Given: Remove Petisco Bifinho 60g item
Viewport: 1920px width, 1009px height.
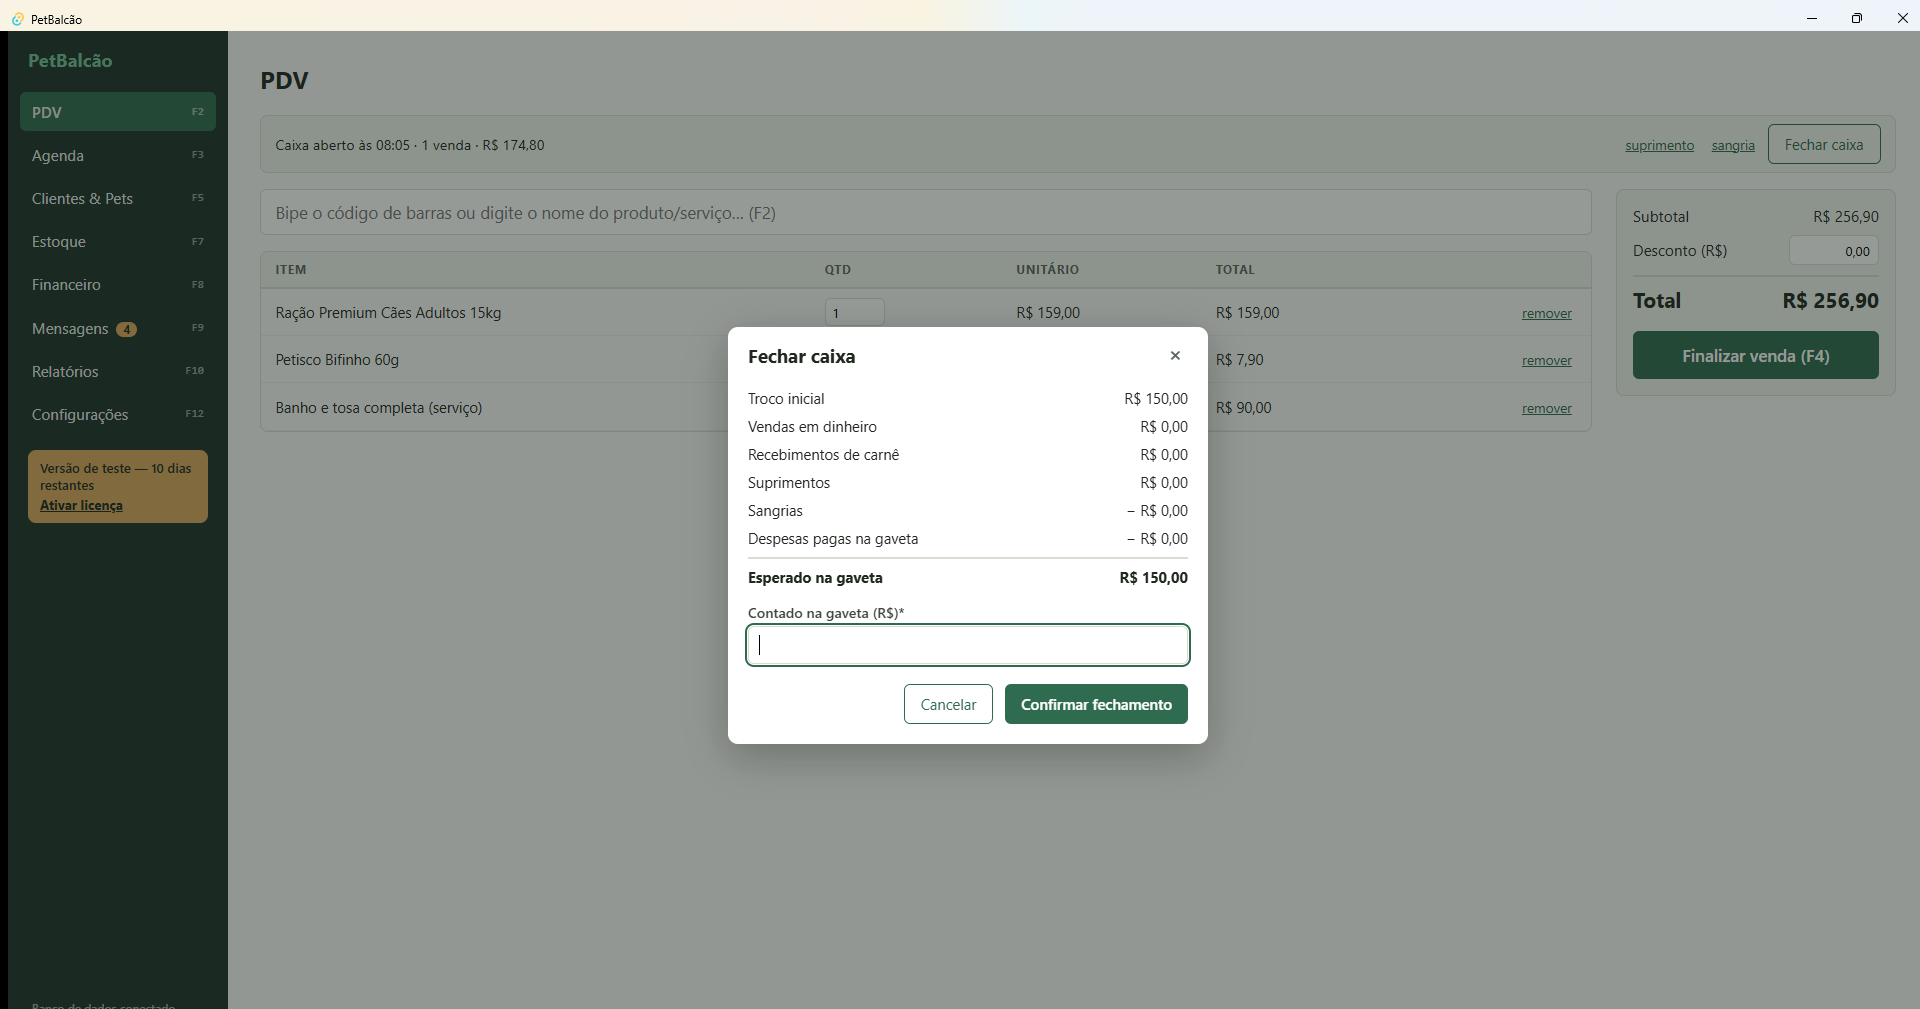Looking at the screenshot, I should (1547, 360).
